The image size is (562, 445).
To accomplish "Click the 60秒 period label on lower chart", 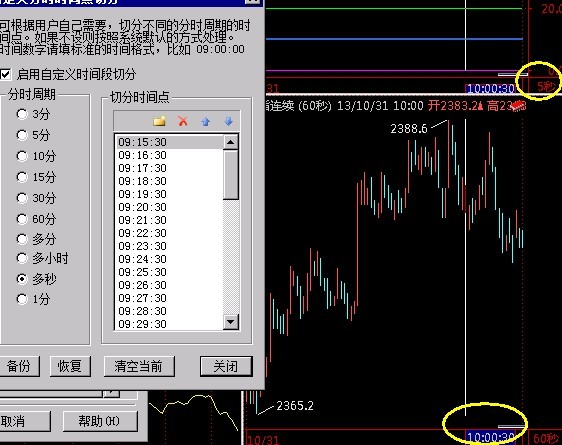I will 546,439.
